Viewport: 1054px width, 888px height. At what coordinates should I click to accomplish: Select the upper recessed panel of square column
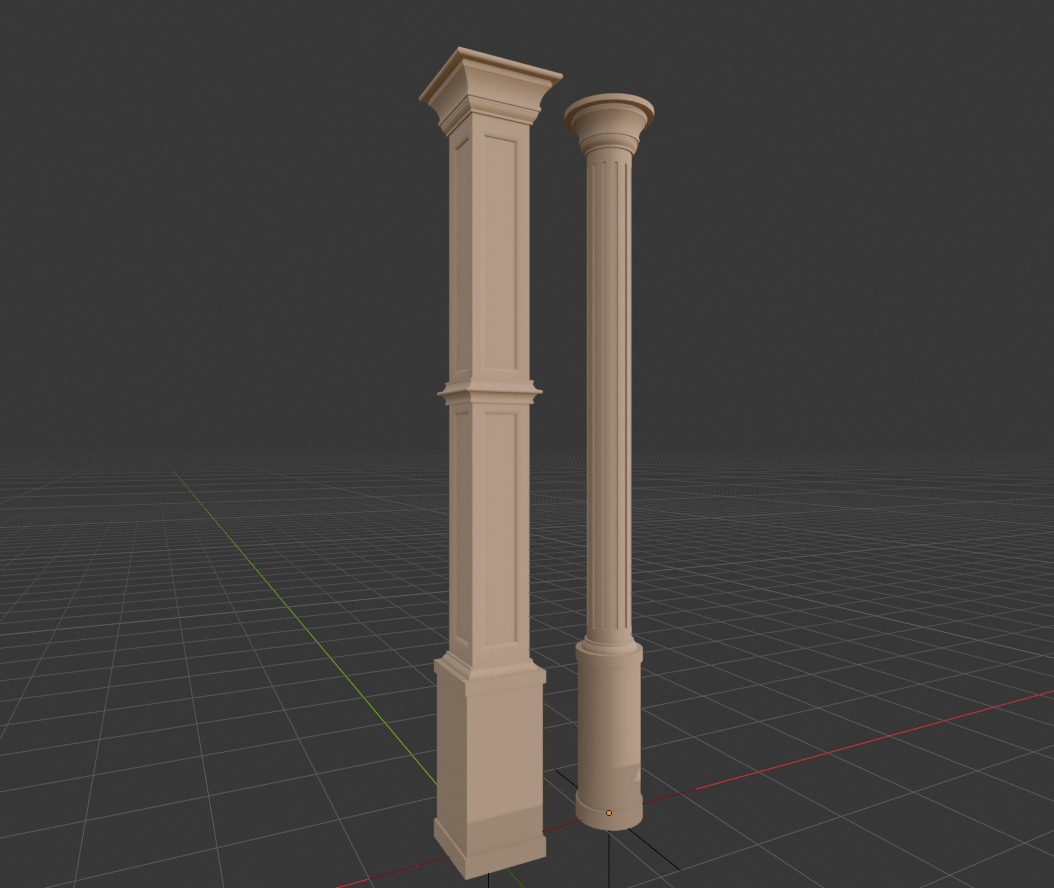pyautogui.click(x=499, y=255)
